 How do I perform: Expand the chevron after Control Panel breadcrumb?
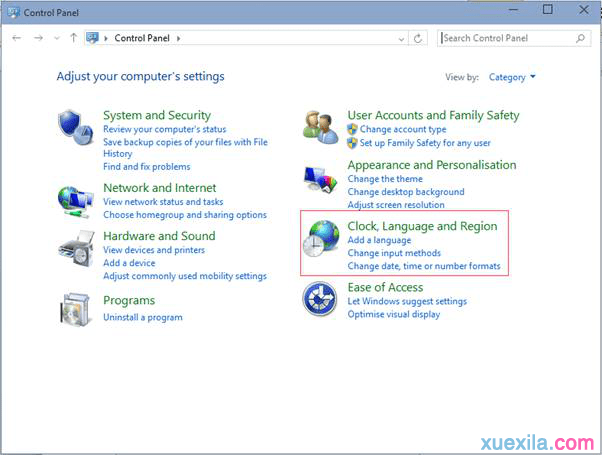click(179, 38)
